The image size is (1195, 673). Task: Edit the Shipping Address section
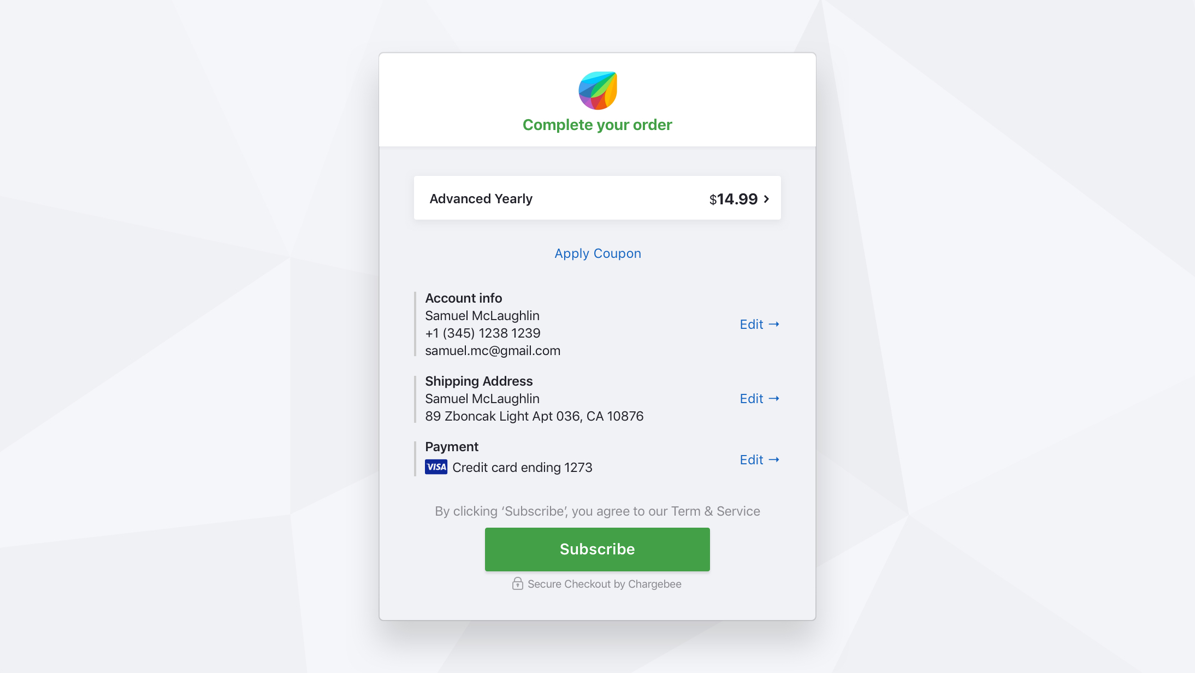point(751,398)
